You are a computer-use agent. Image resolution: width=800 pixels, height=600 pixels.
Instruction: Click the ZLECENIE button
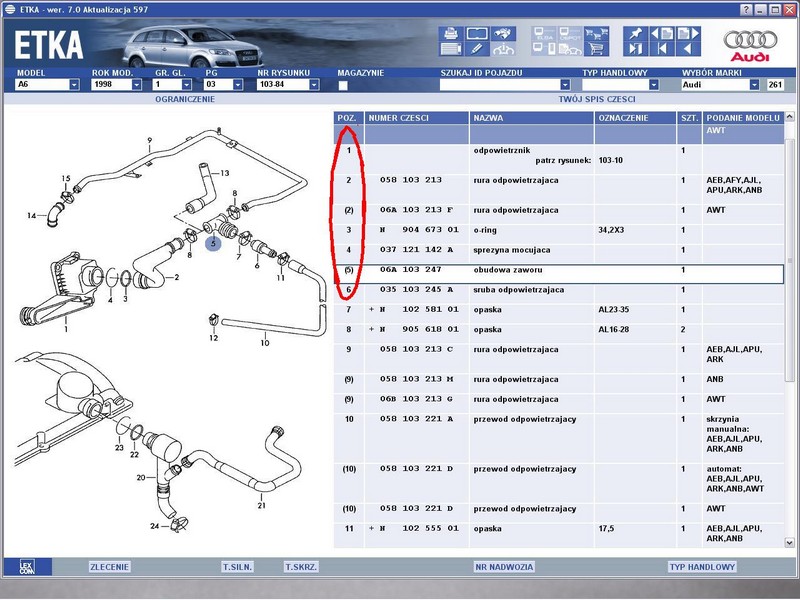110,567
